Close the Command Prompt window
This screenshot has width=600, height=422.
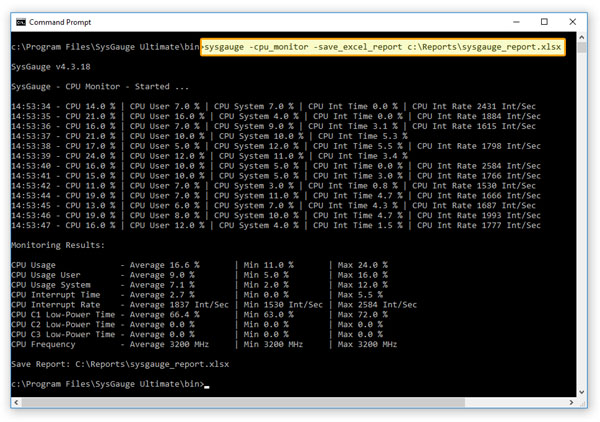pos(572,22)
